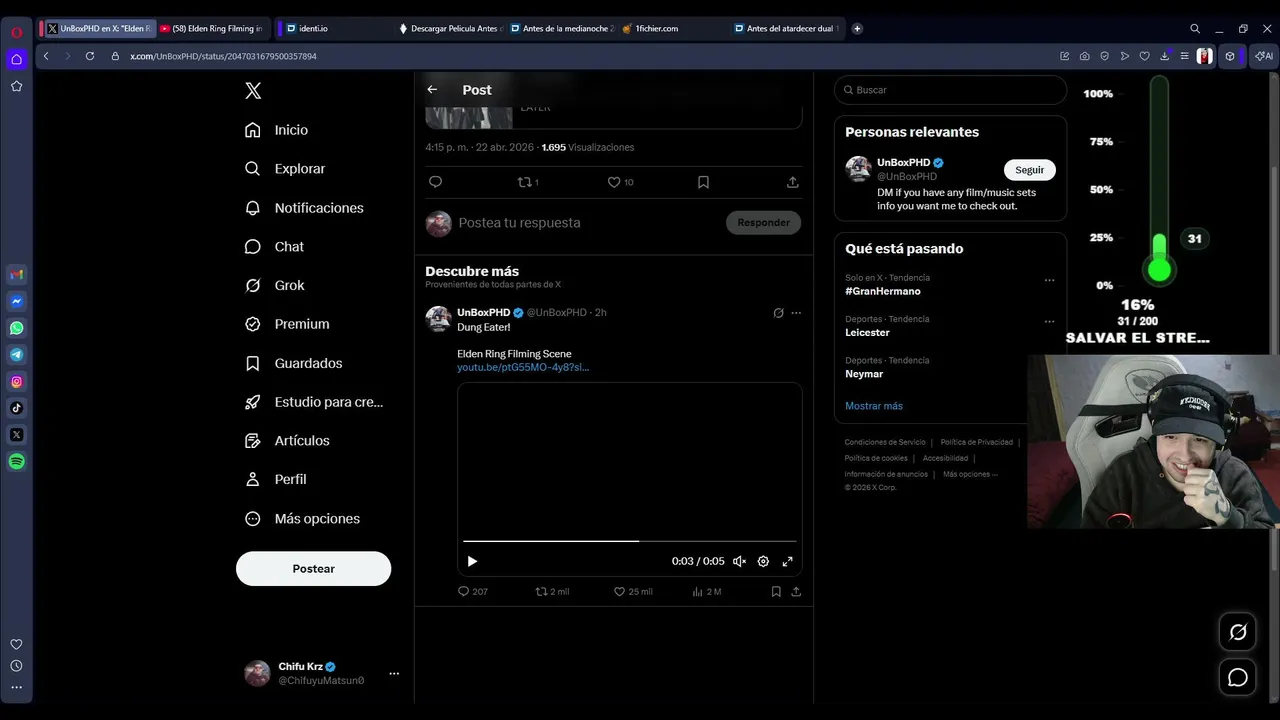Open a new browser tab
The image size is (1280, 720).
point(857,29)
